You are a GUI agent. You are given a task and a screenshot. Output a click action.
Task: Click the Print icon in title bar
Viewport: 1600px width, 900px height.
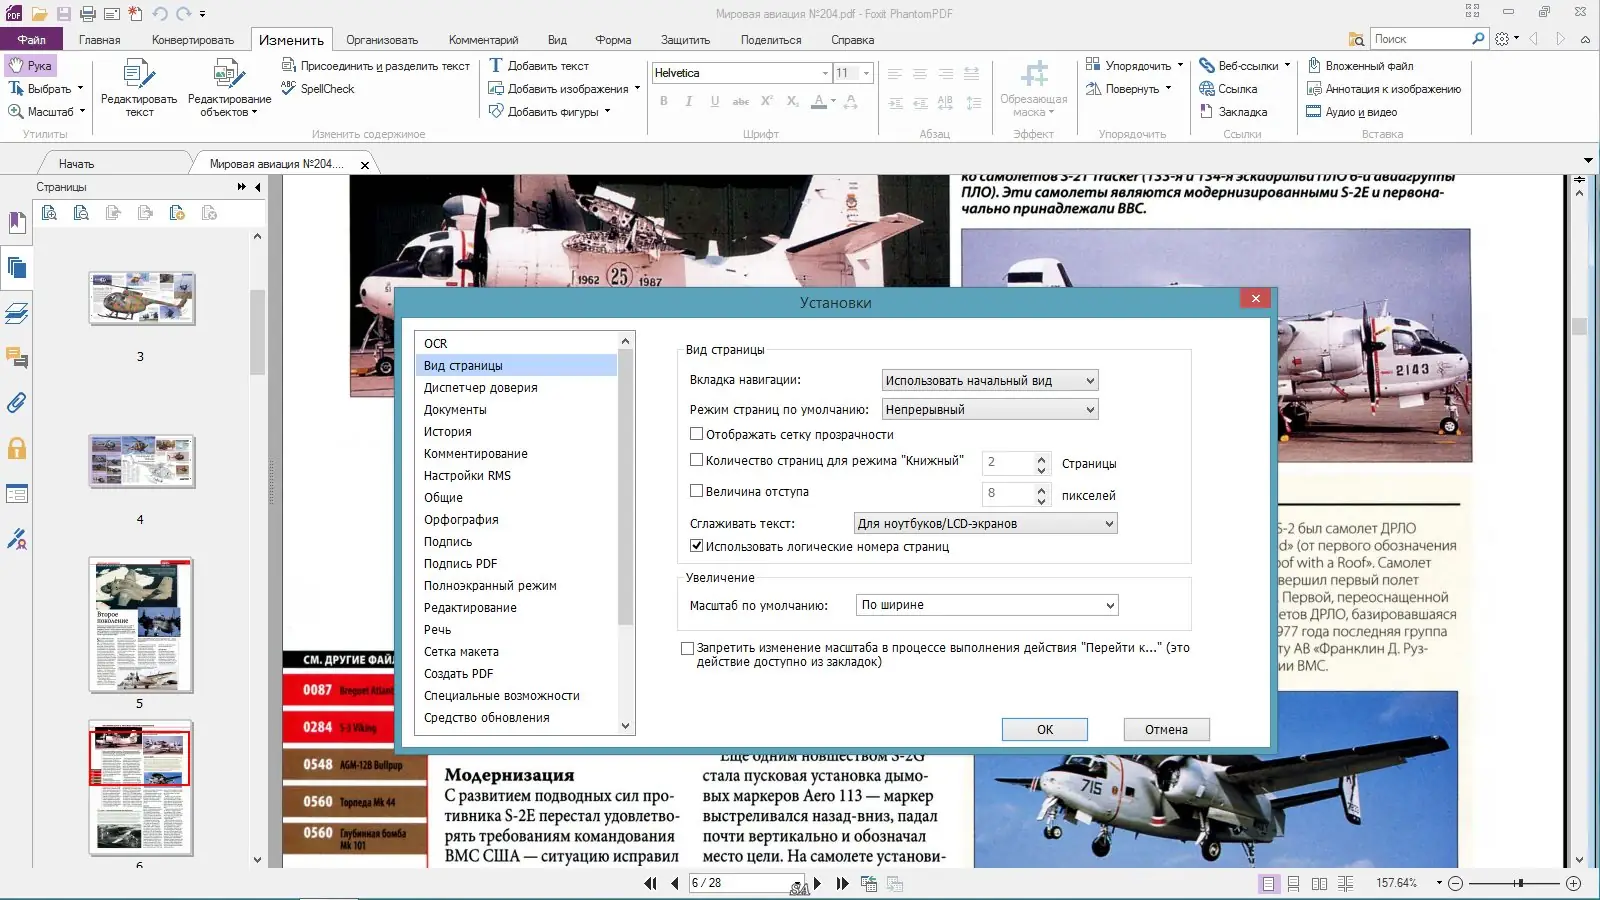point(87,14)
